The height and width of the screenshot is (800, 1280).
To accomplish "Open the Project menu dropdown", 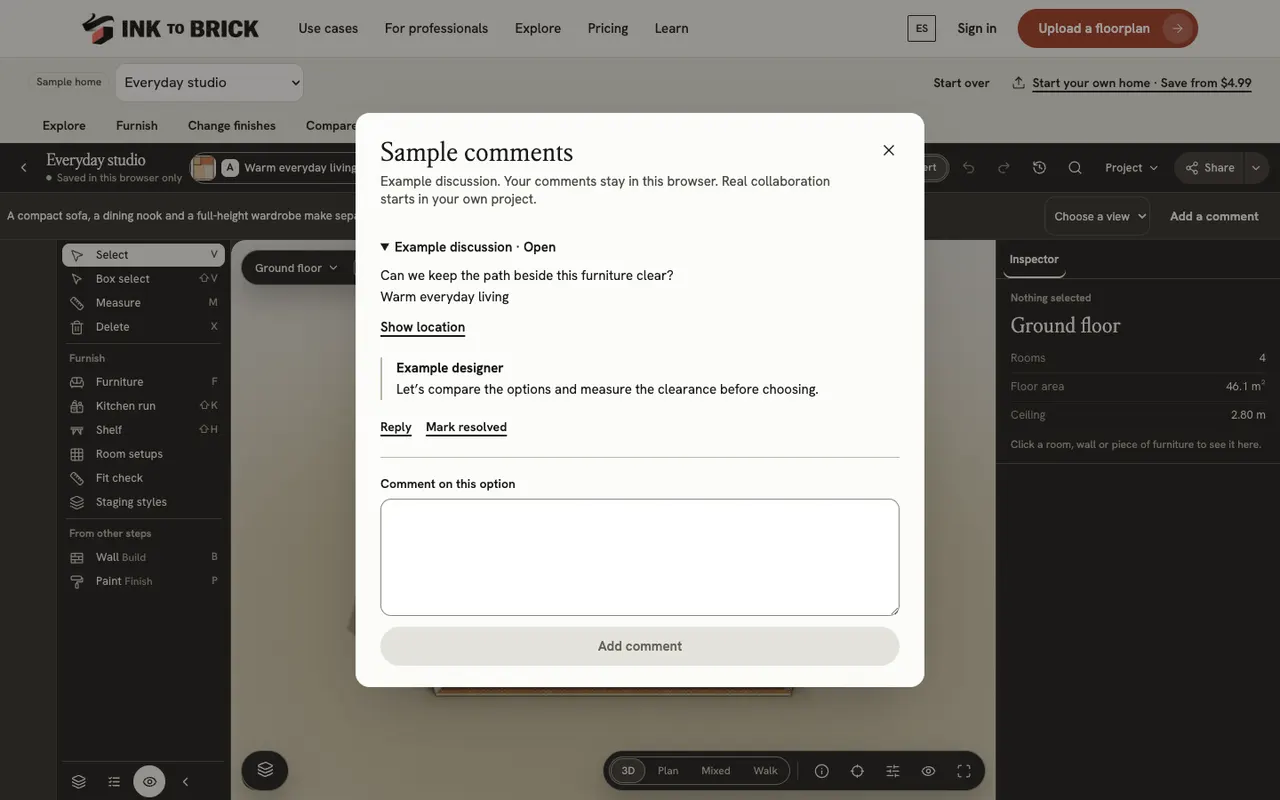I will coord(1131,168).
